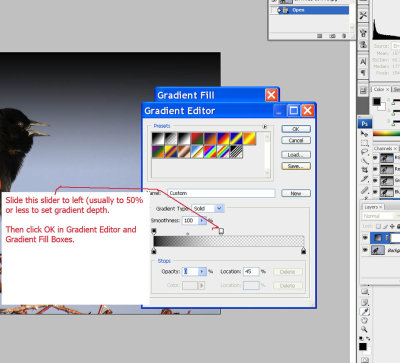Click the opacity midpoint diamond marker

[188, 234]
